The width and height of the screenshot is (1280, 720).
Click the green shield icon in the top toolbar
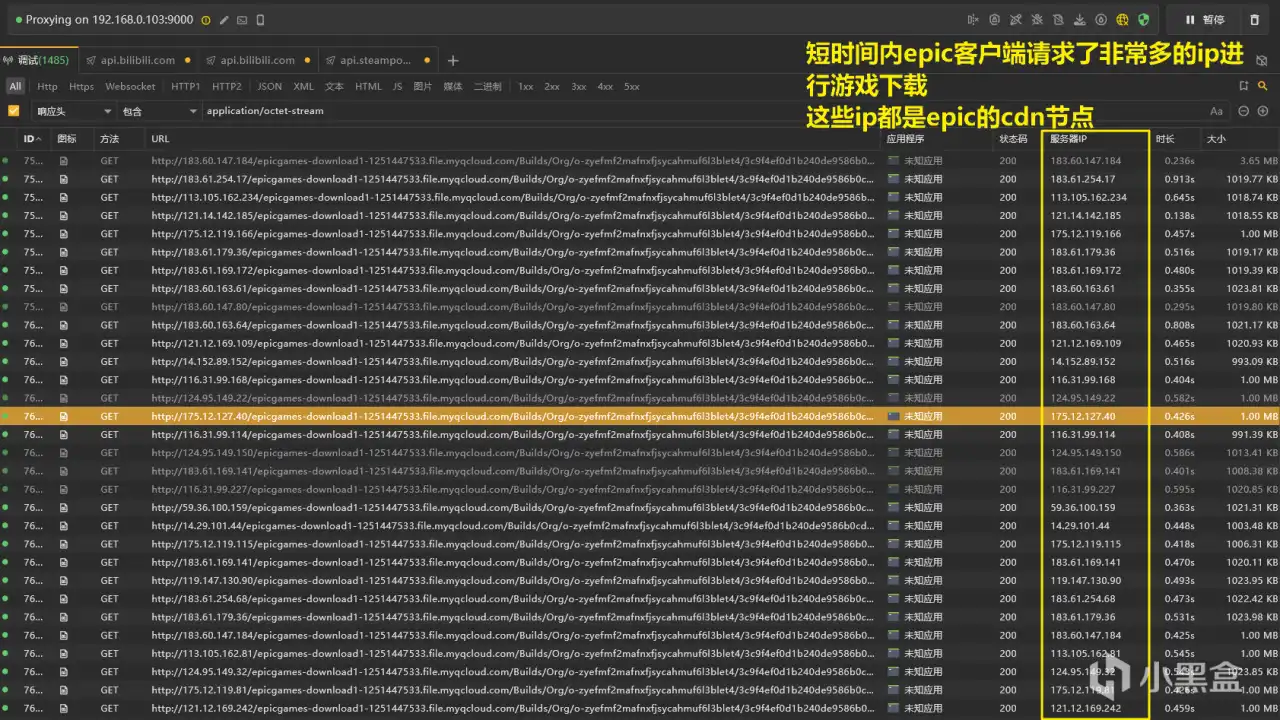tap(1143, 20)
